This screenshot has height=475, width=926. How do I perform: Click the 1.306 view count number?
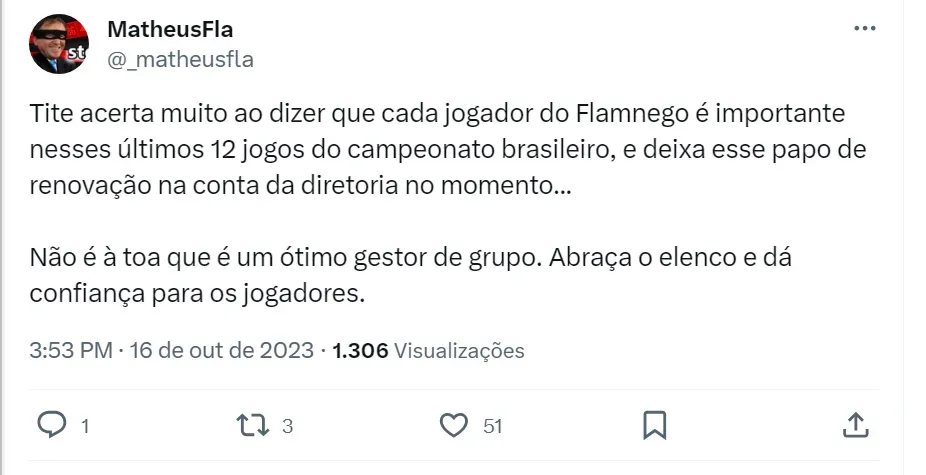(360, 351)
